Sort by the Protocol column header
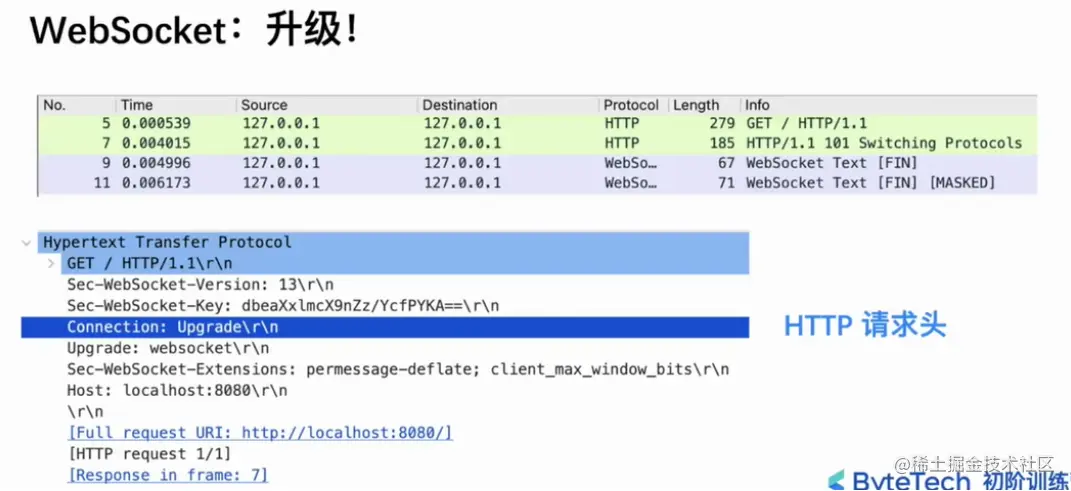1071x491 pixels. (632, 105)
